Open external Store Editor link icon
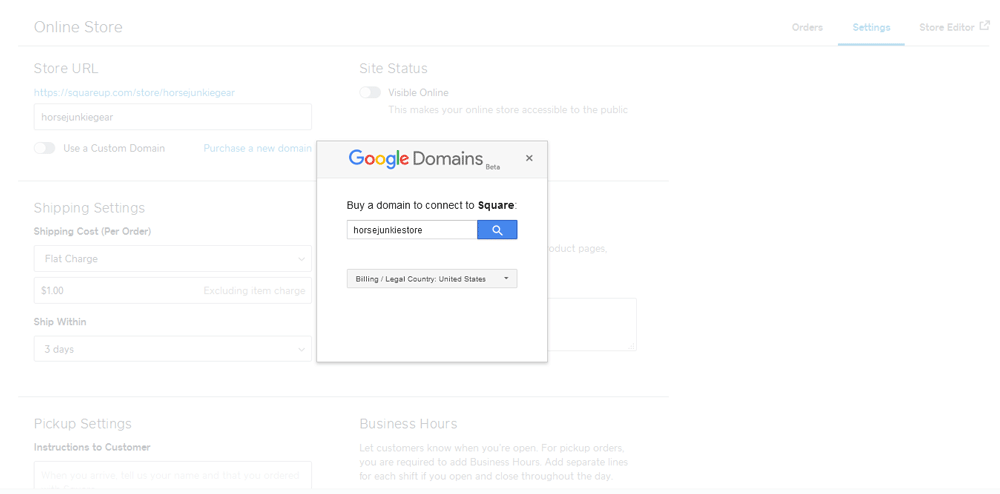 point(985,27)
